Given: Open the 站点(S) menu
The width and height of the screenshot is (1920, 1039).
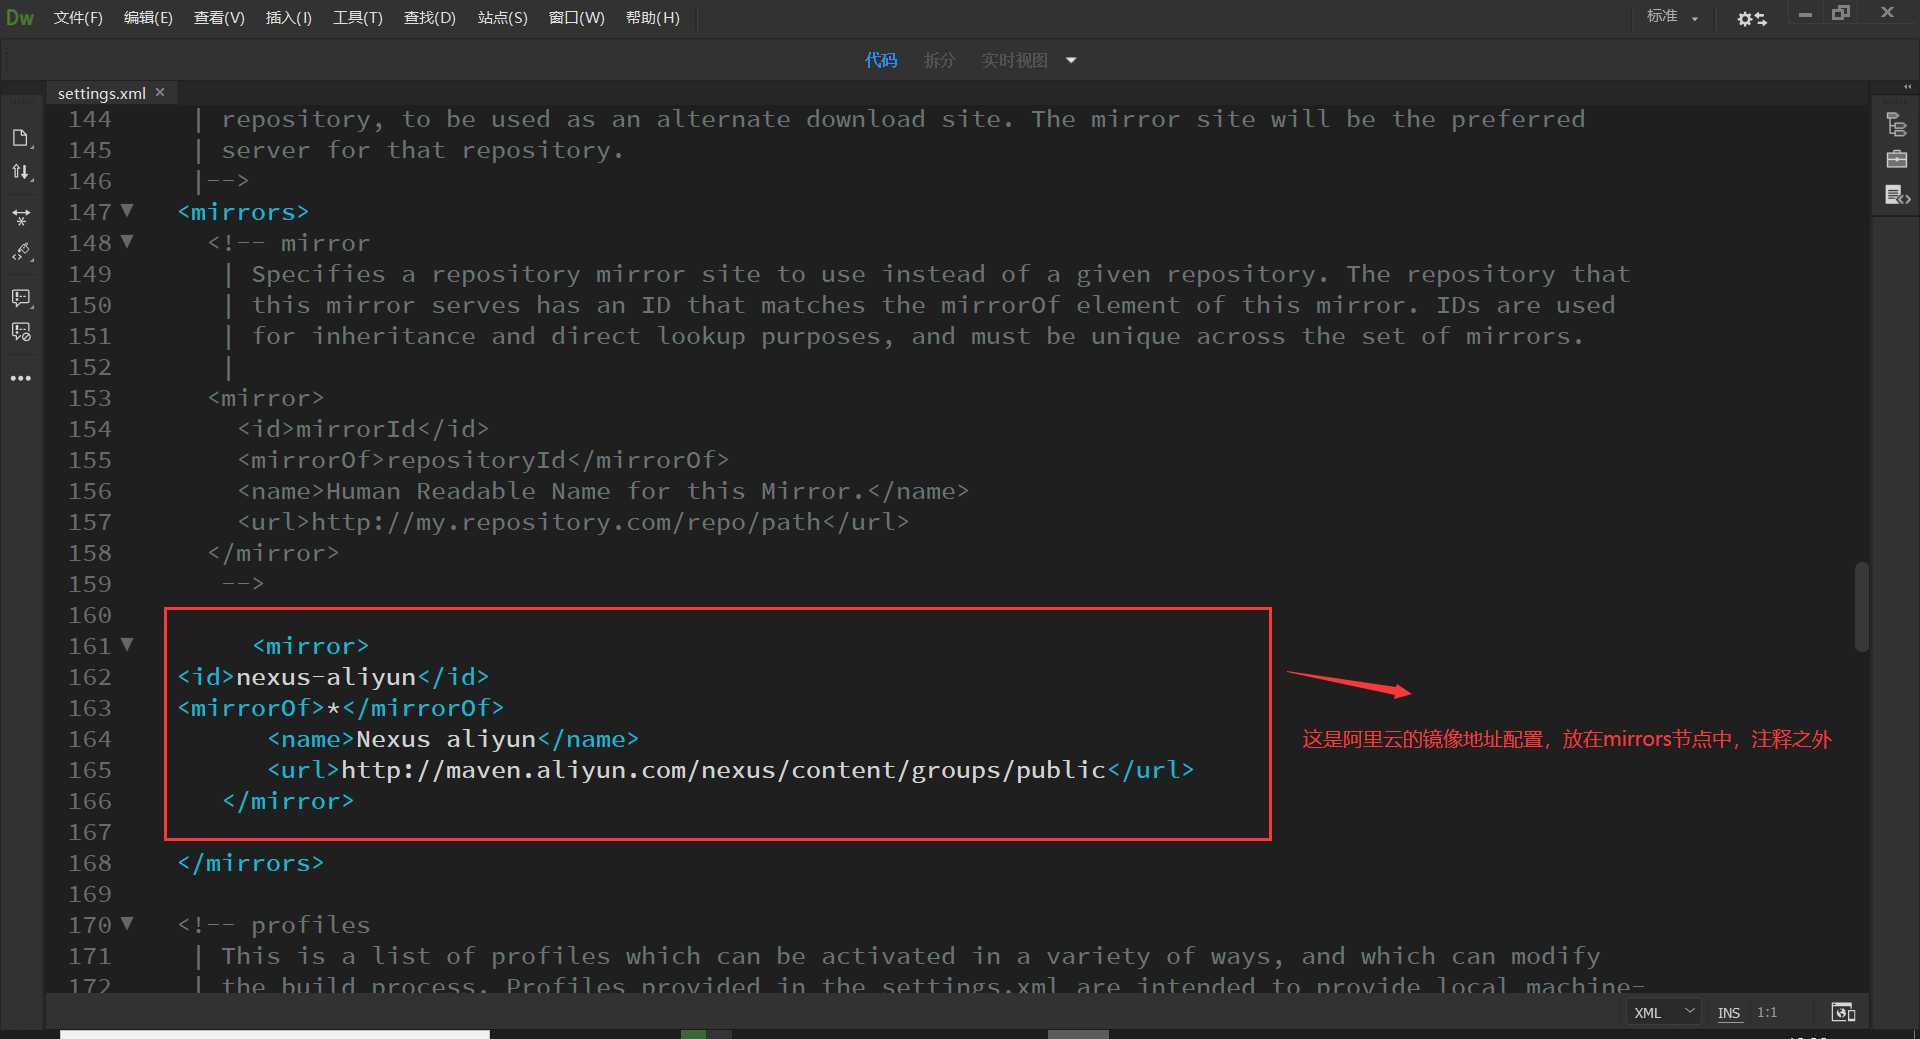Looking at the screenshot, I should [x=502, y=18].
